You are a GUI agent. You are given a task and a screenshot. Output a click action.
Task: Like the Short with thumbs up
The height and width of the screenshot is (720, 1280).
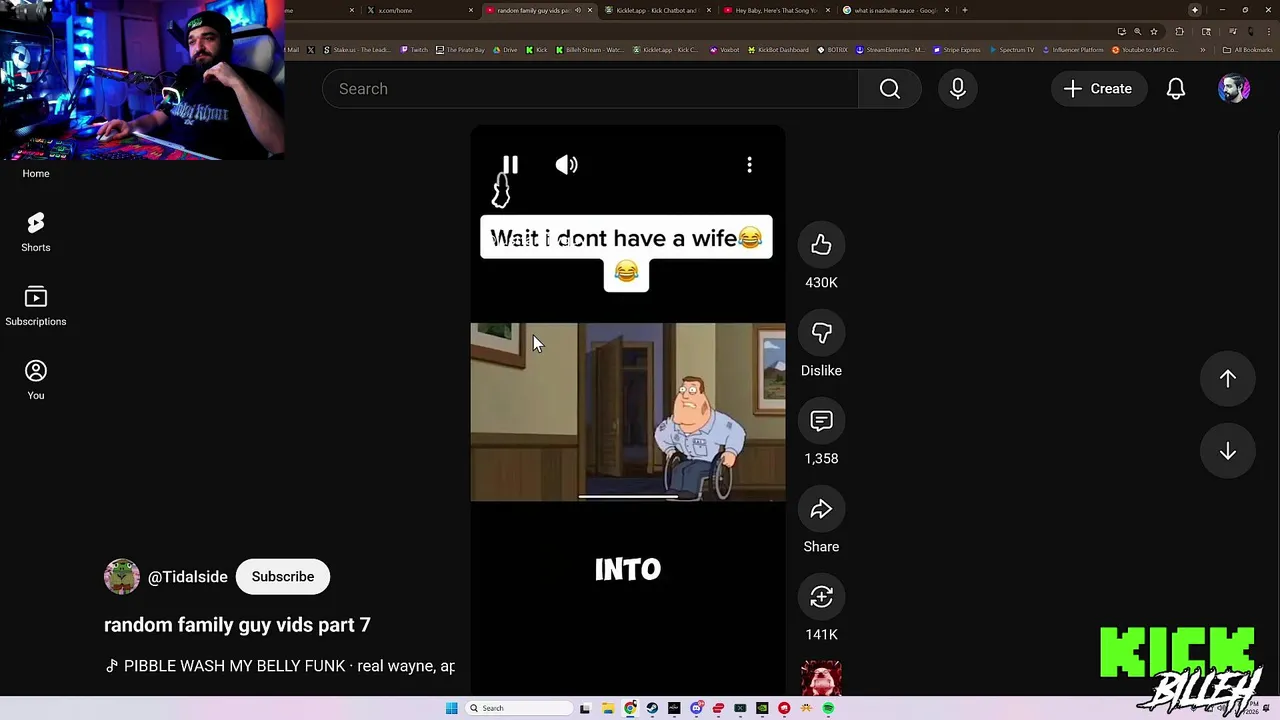821,245
